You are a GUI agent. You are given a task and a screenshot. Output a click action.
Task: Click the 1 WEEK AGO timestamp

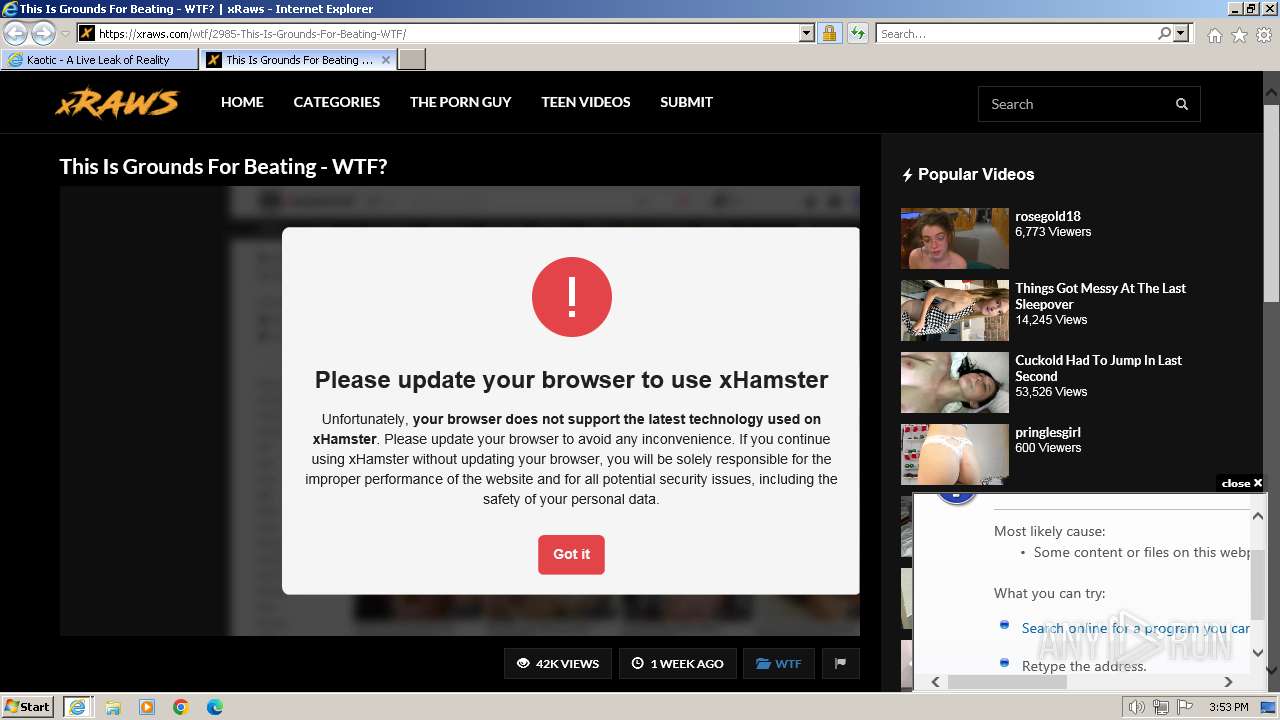click(678, 663)
